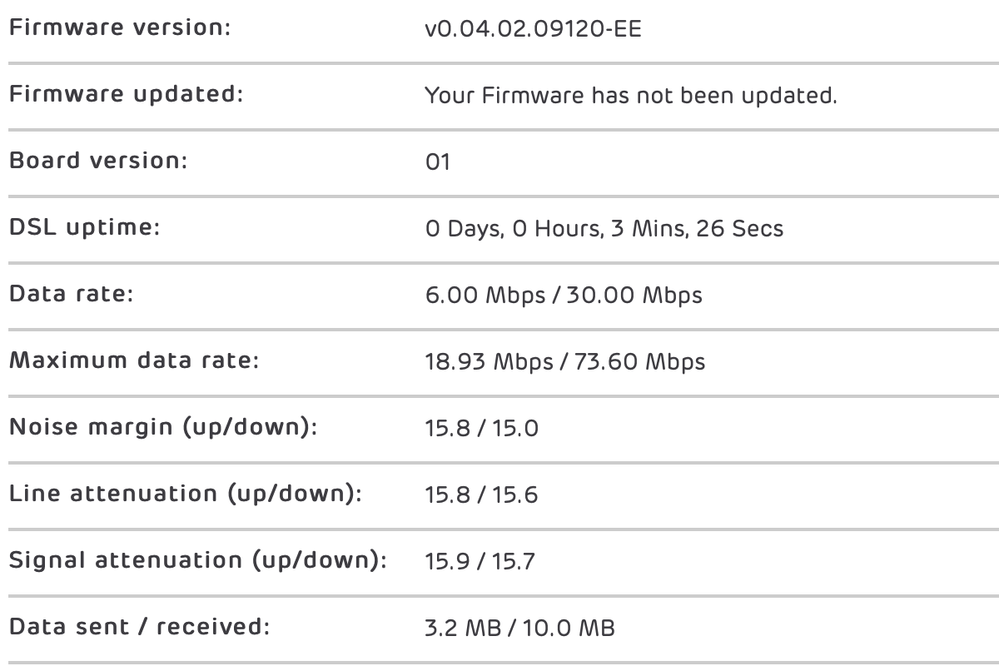Click the Firmware updated label
The width and height of the screenshot is (999, 666).
tap(126, 94)
